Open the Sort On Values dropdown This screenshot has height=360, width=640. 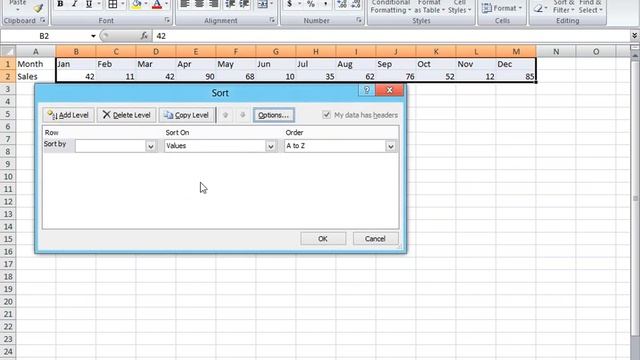(x=270, y=146)
